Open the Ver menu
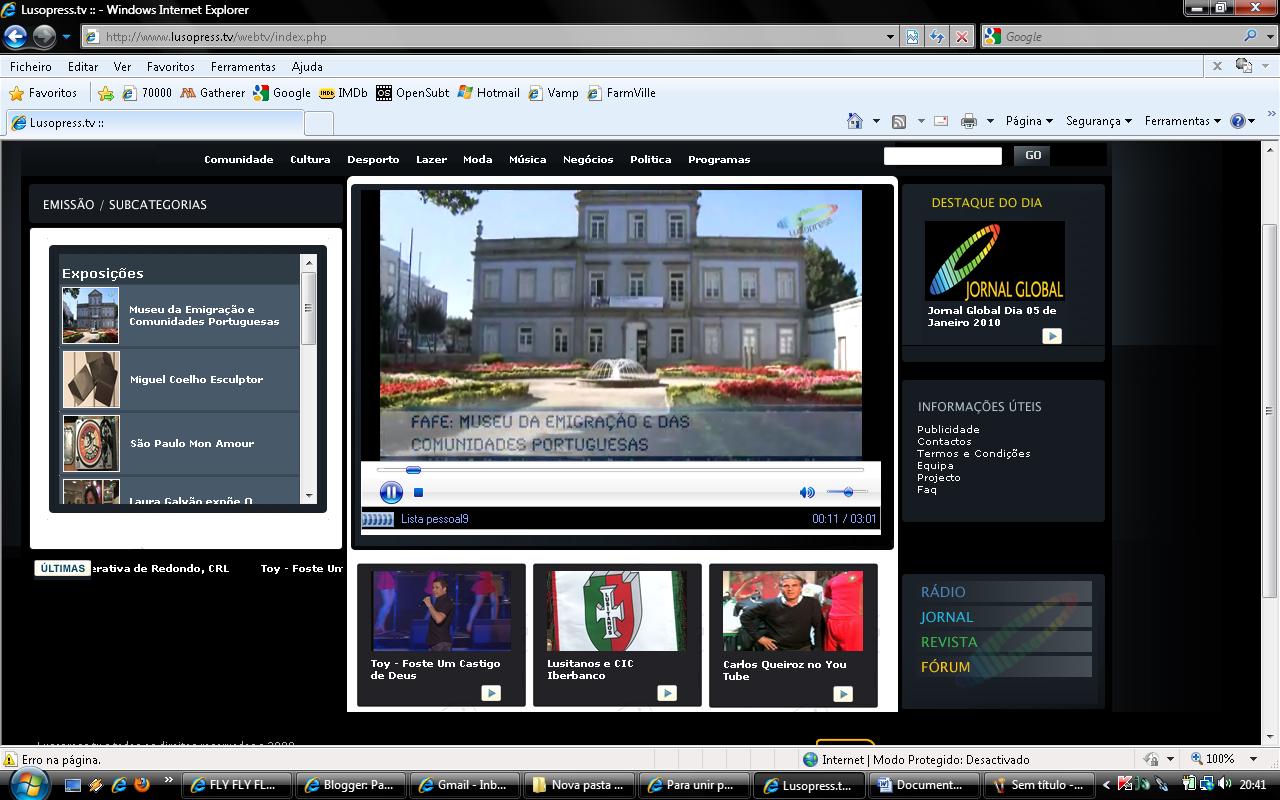Screen dimensions: 1280x800 point(122,67)
